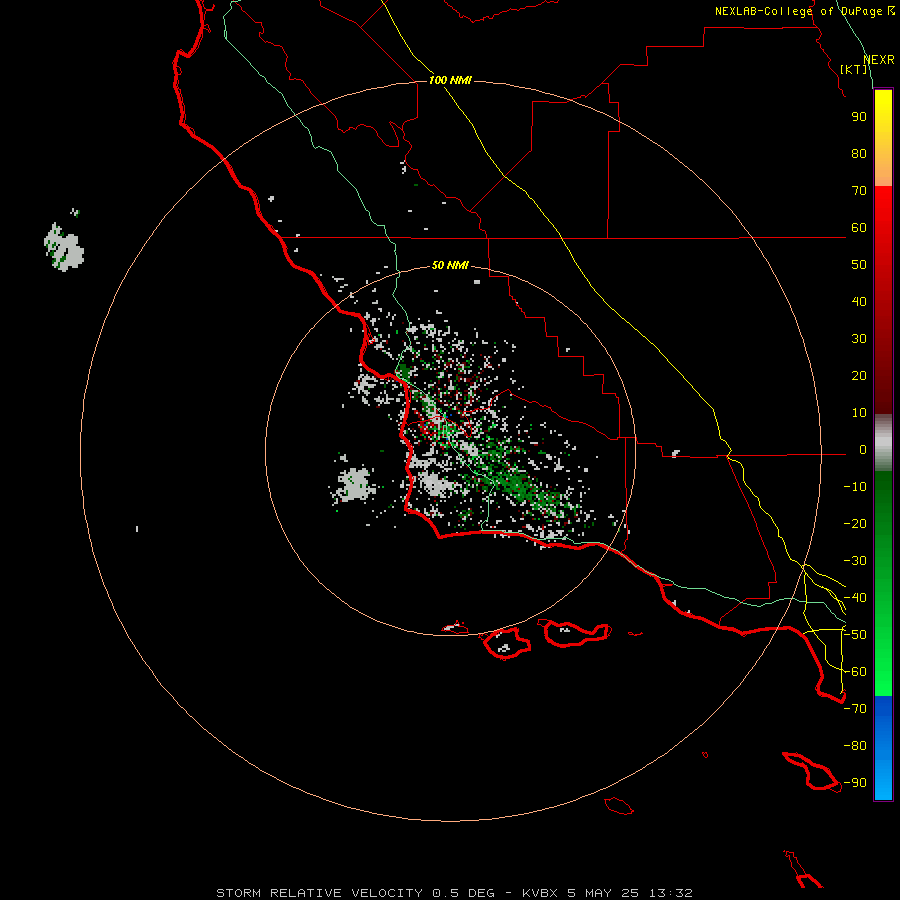Image resolution: width=900 pixels, height=900 pixels.
Task: Click the 30 value on the velocity scale
Action: (859, 339)
